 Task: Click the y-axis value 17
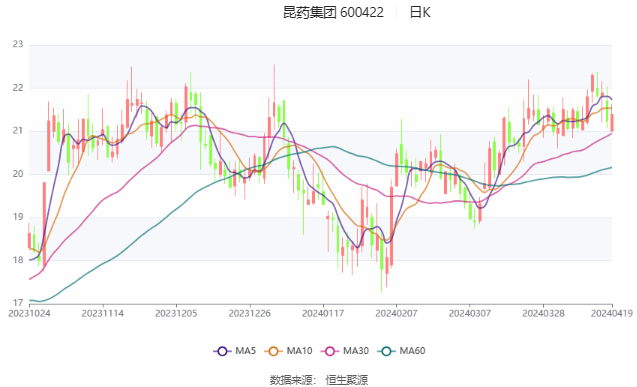(x=18, y=303)
